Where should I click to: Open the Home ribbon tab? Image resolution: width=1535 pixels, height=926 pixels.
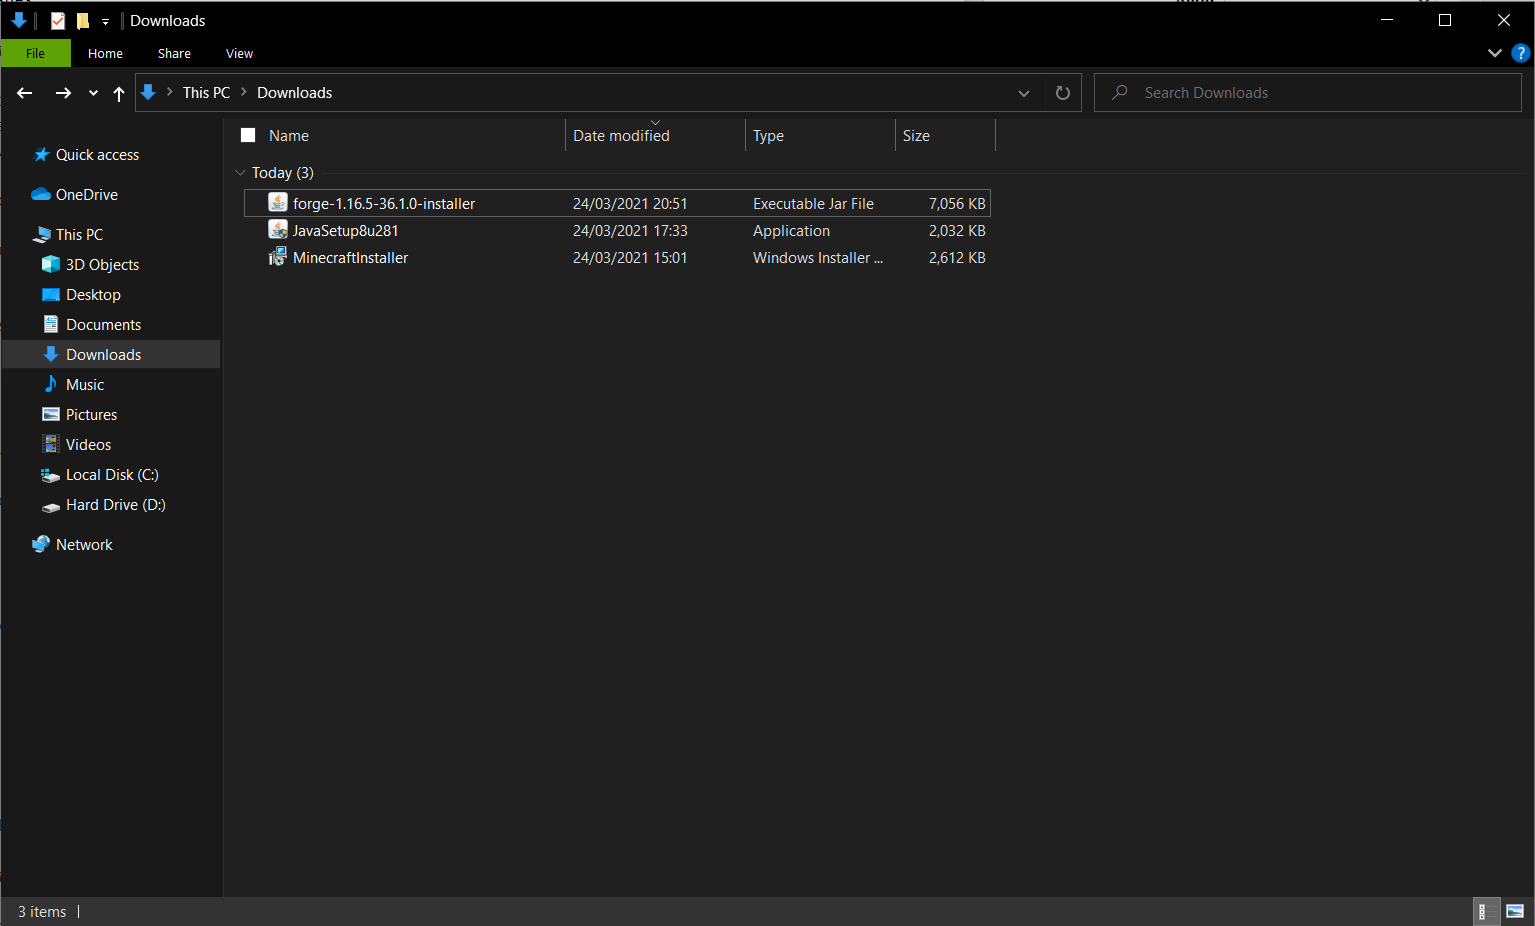(x=105, y=53)
